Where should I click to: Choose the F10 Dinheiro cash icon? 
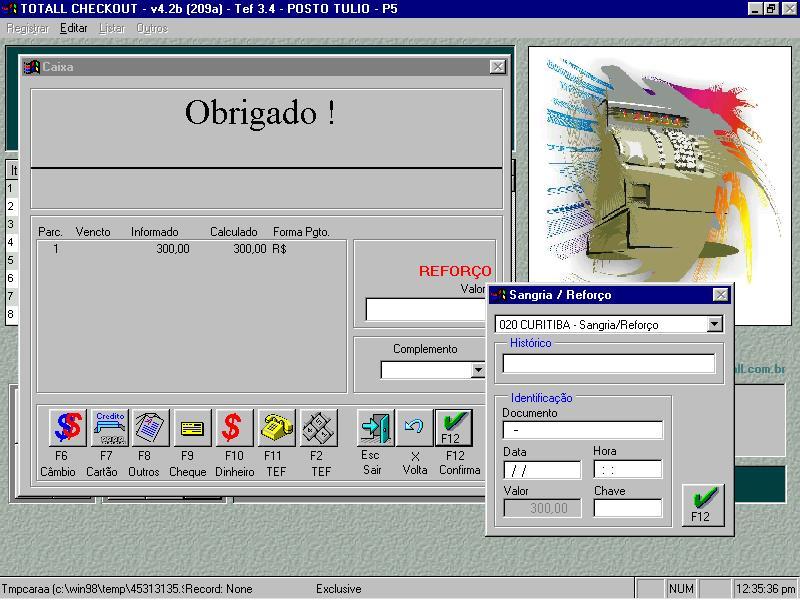234,428
